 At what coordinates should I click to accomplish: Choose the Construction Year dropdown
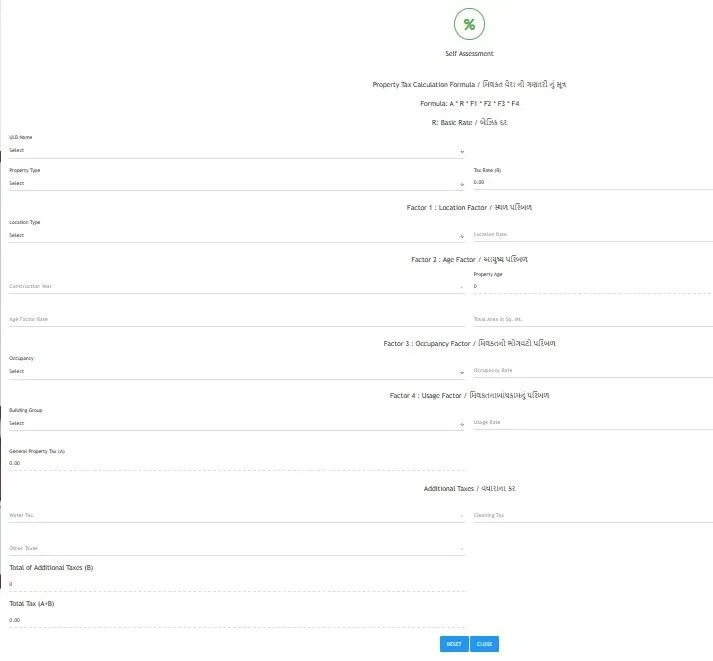click(236, 286)
